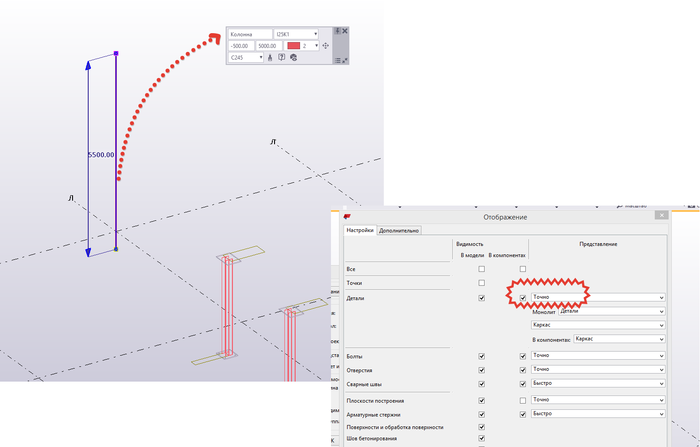
Task: Open the I25K1 profile dropdown
Action: coord(296,34)
